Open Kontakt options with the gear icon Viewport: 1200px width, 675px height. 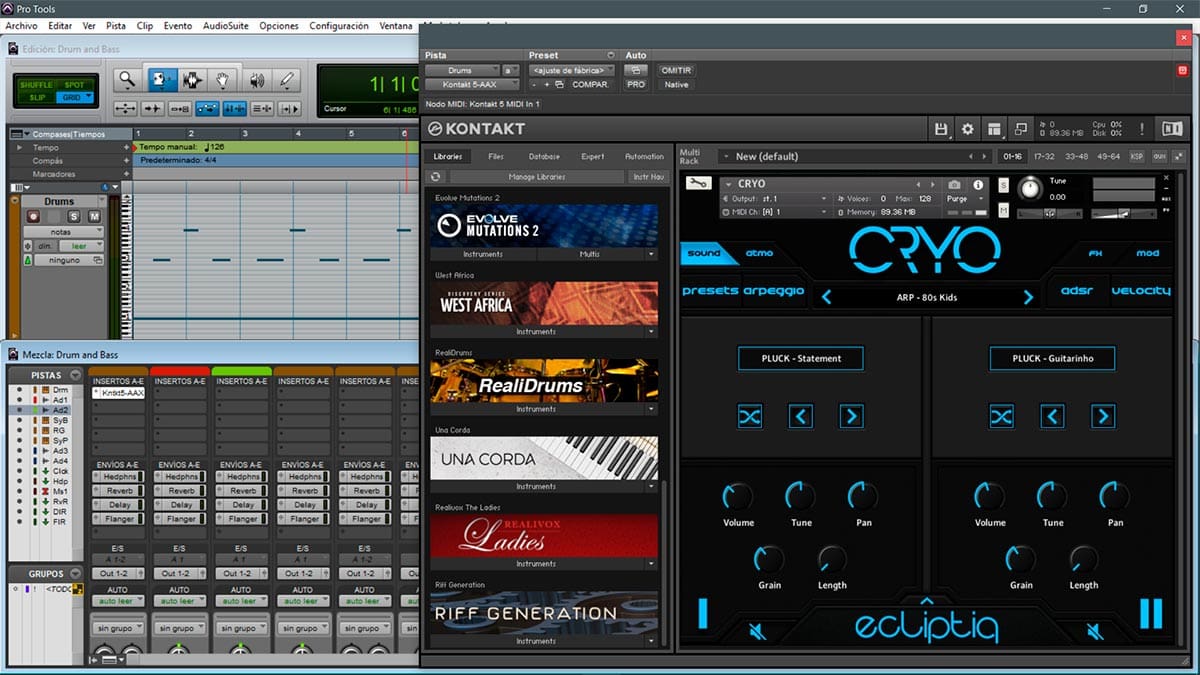(967, 129)
